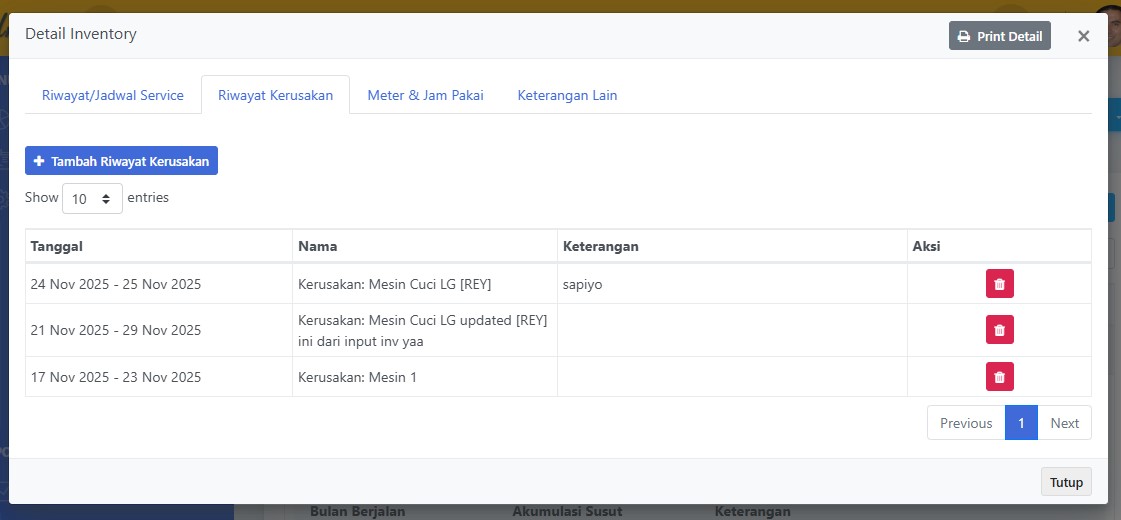Close the Detail Inventory dialog with X
This screenshot has height=520, width=1121.
pos(1083,36)
